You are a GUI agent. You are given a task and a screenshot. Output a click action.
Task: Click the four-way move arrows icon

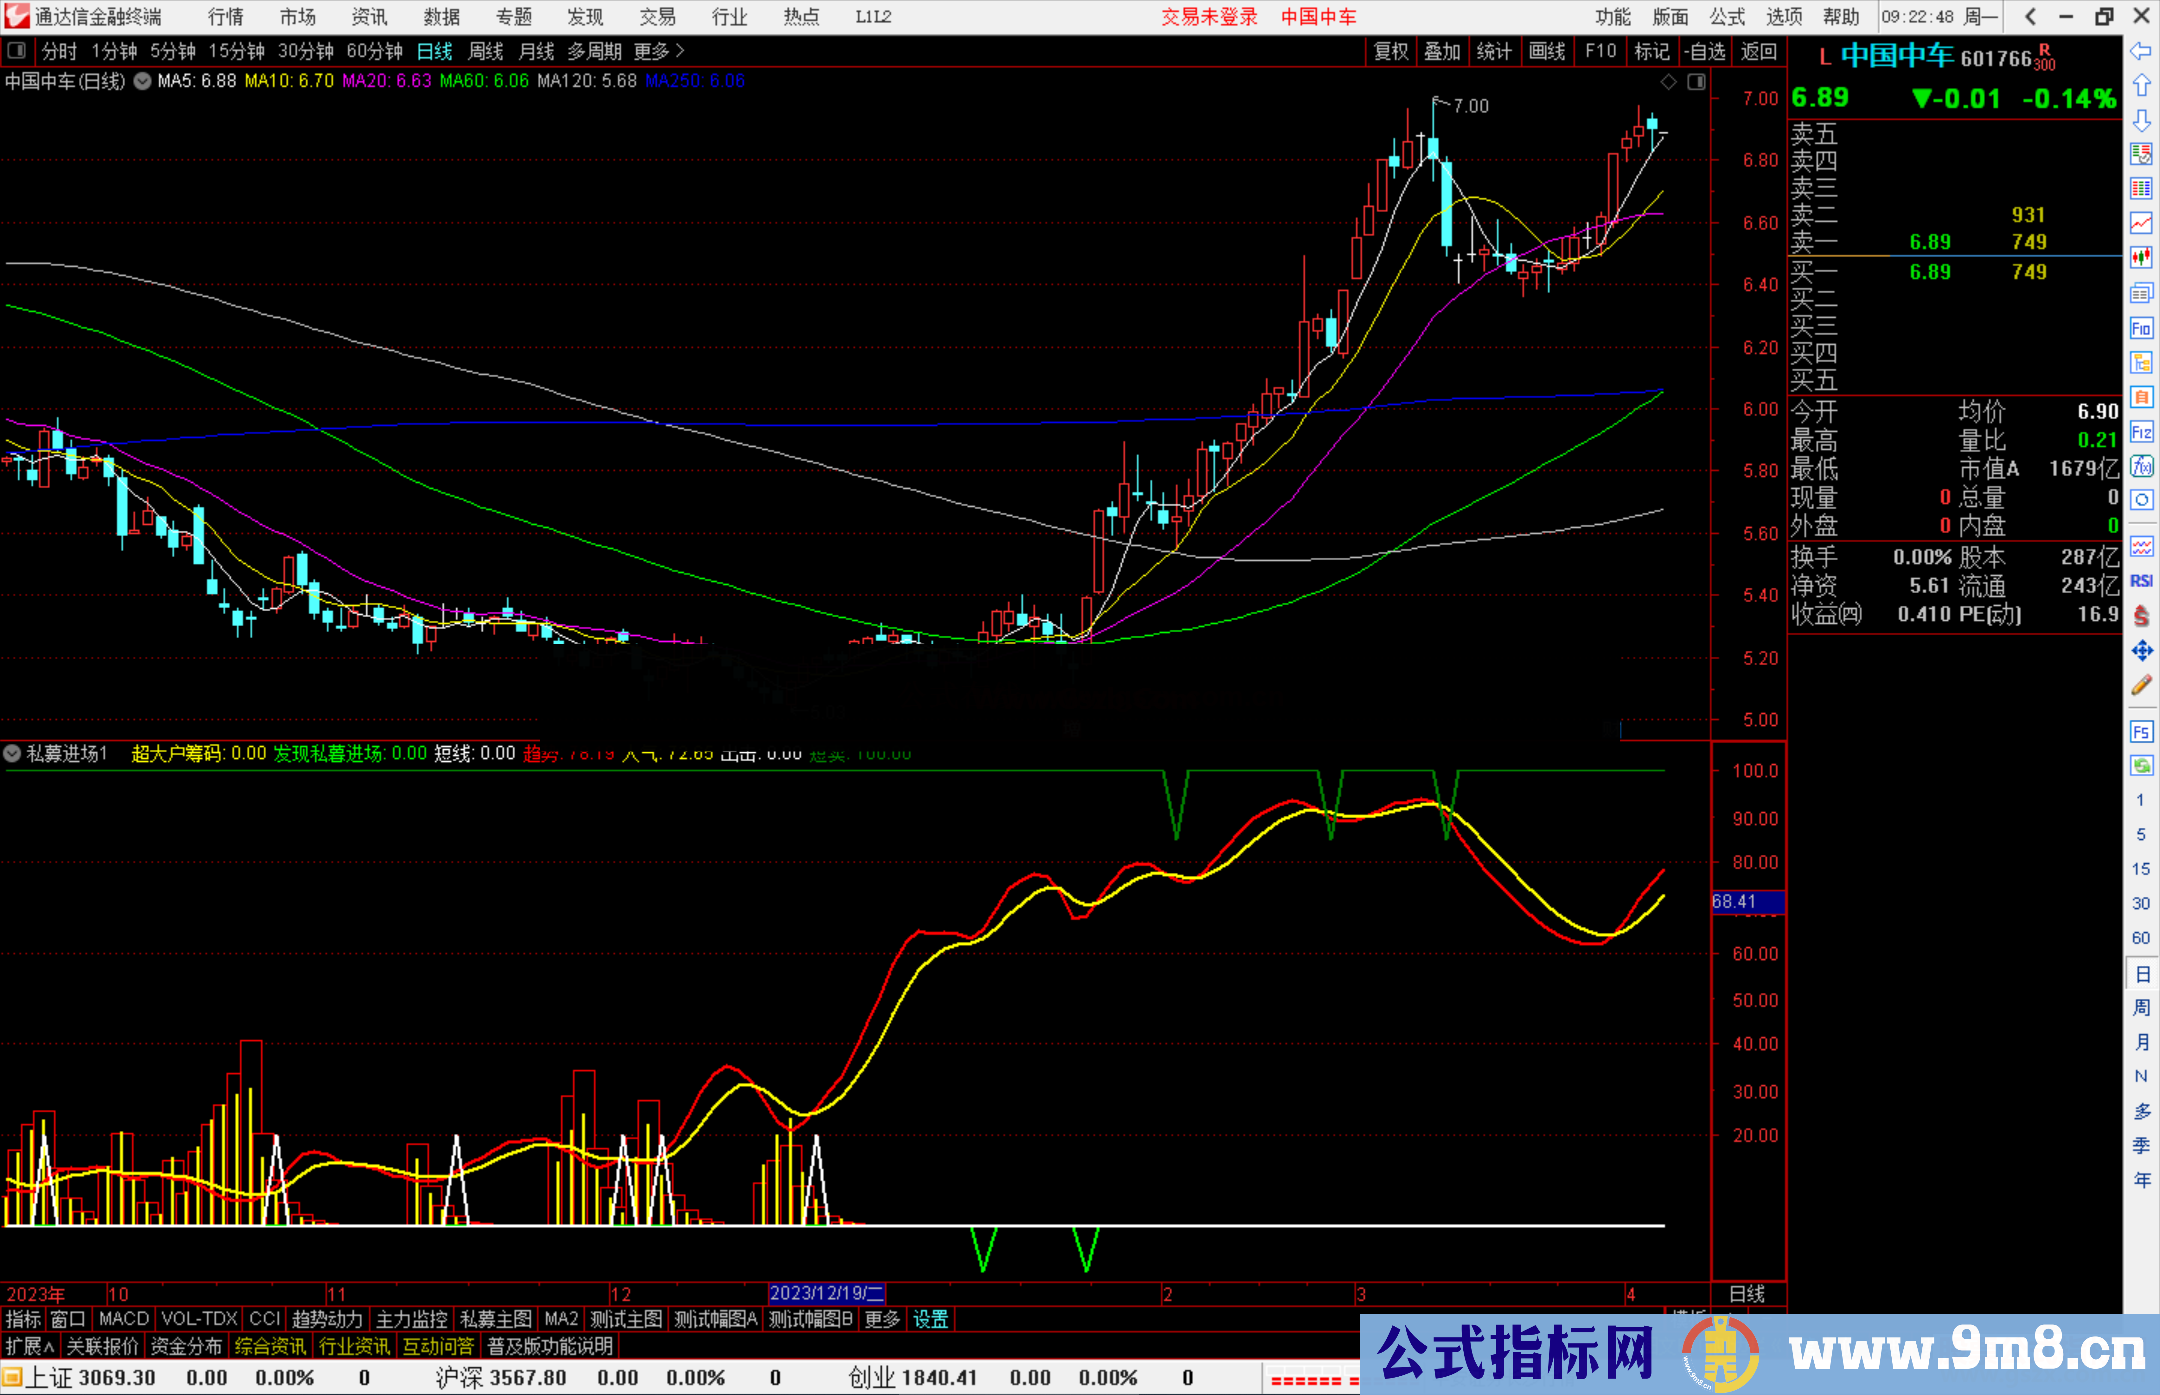[x=2141, y=651]
